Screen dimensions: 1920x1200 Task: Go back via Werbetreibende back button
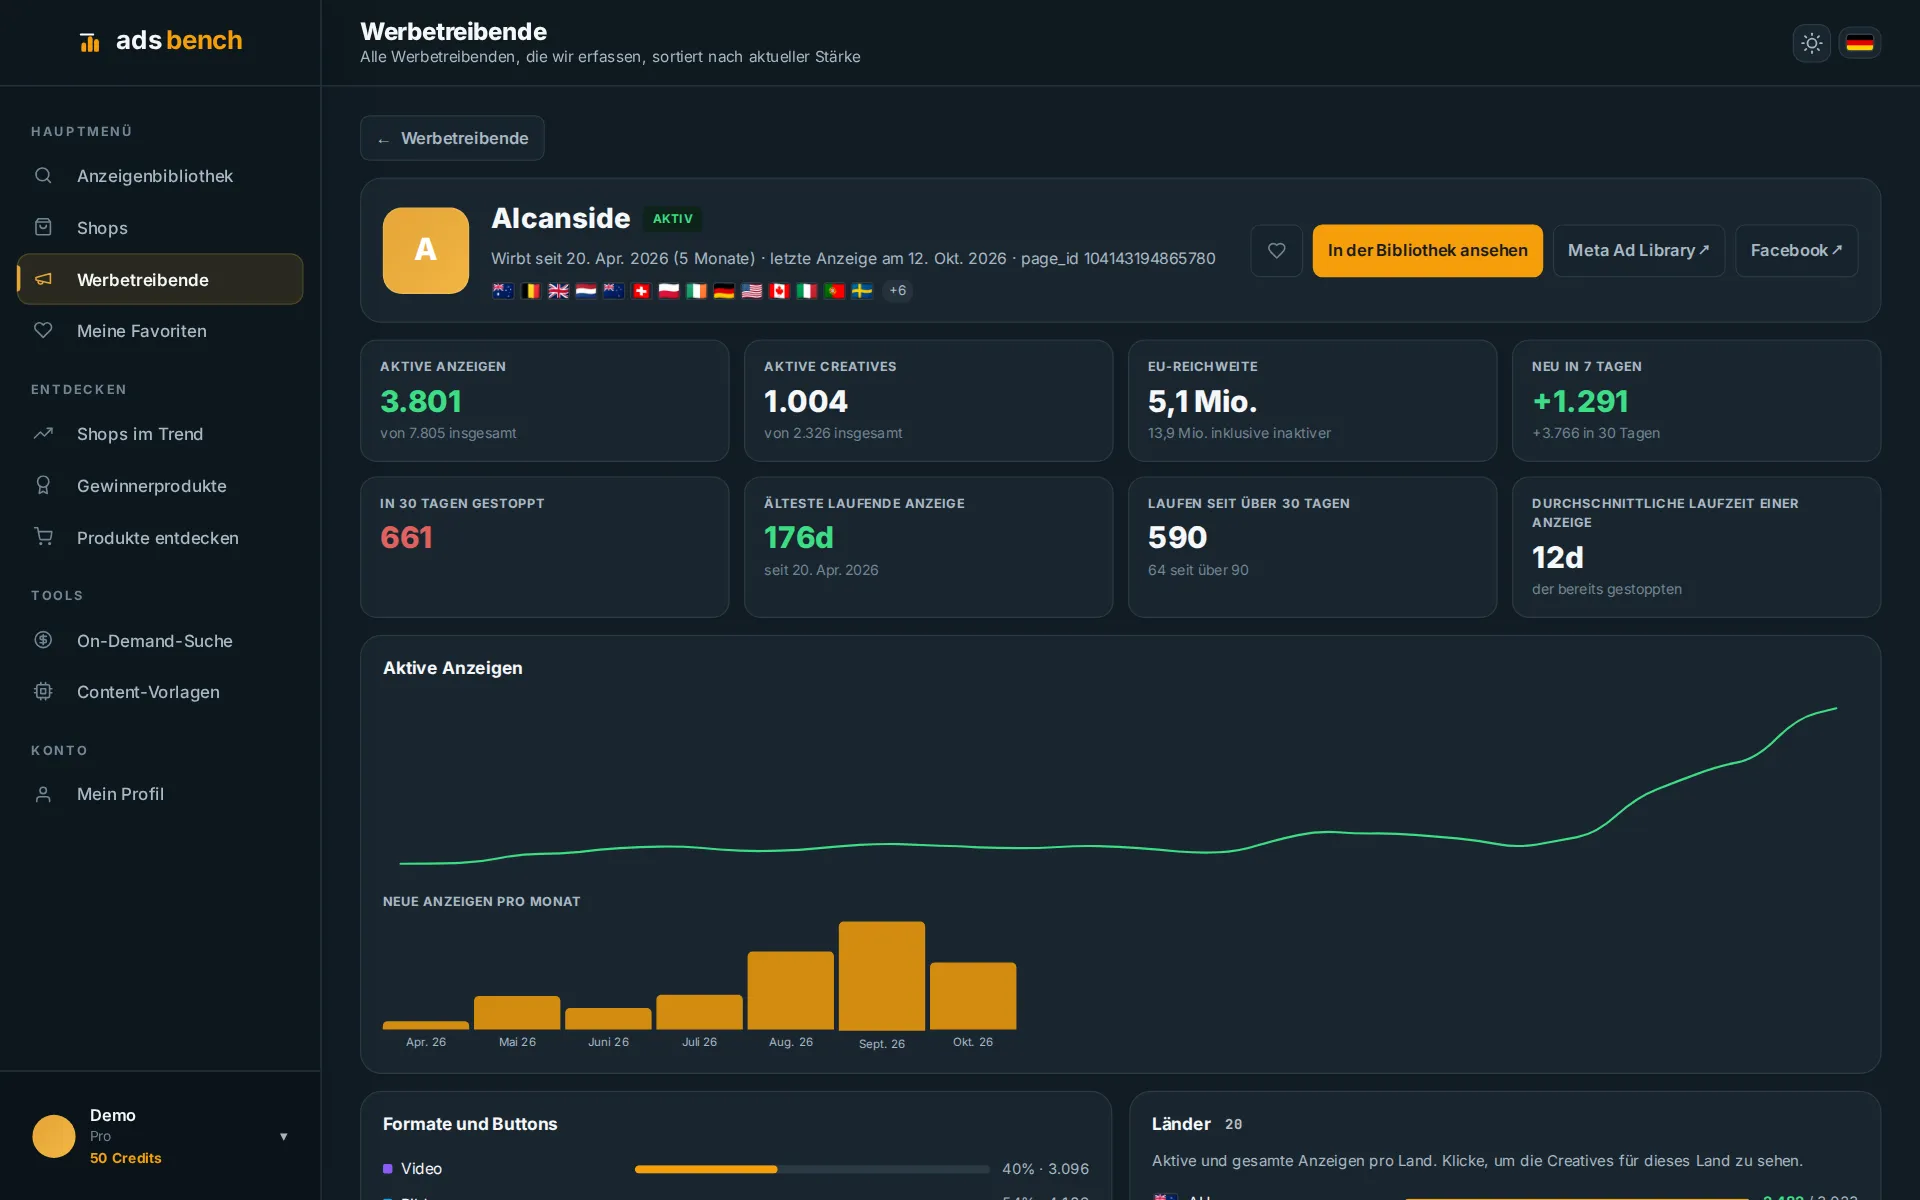[452, 138]
